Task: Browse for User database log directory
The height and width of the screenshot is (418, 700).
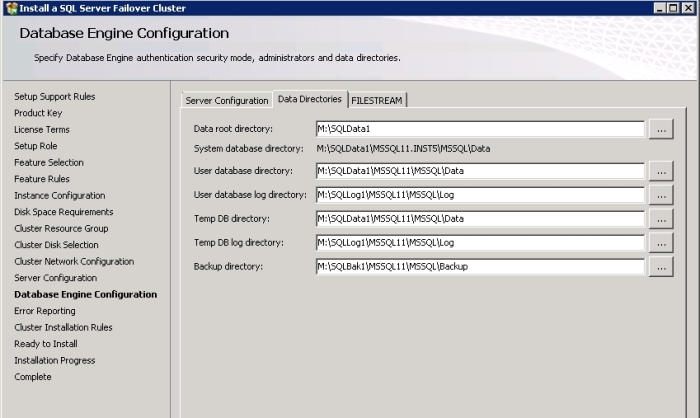Action: coord(661,195)
